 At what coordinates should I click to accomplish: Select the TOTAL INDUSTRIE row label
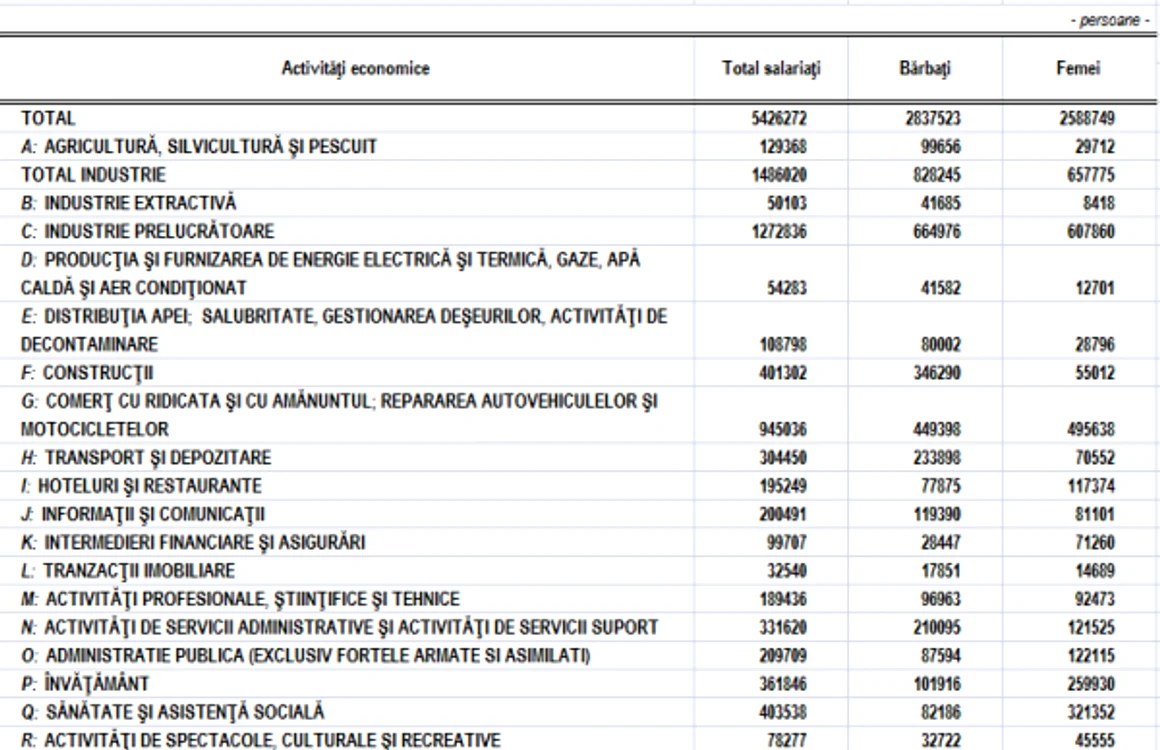[93, 175]
